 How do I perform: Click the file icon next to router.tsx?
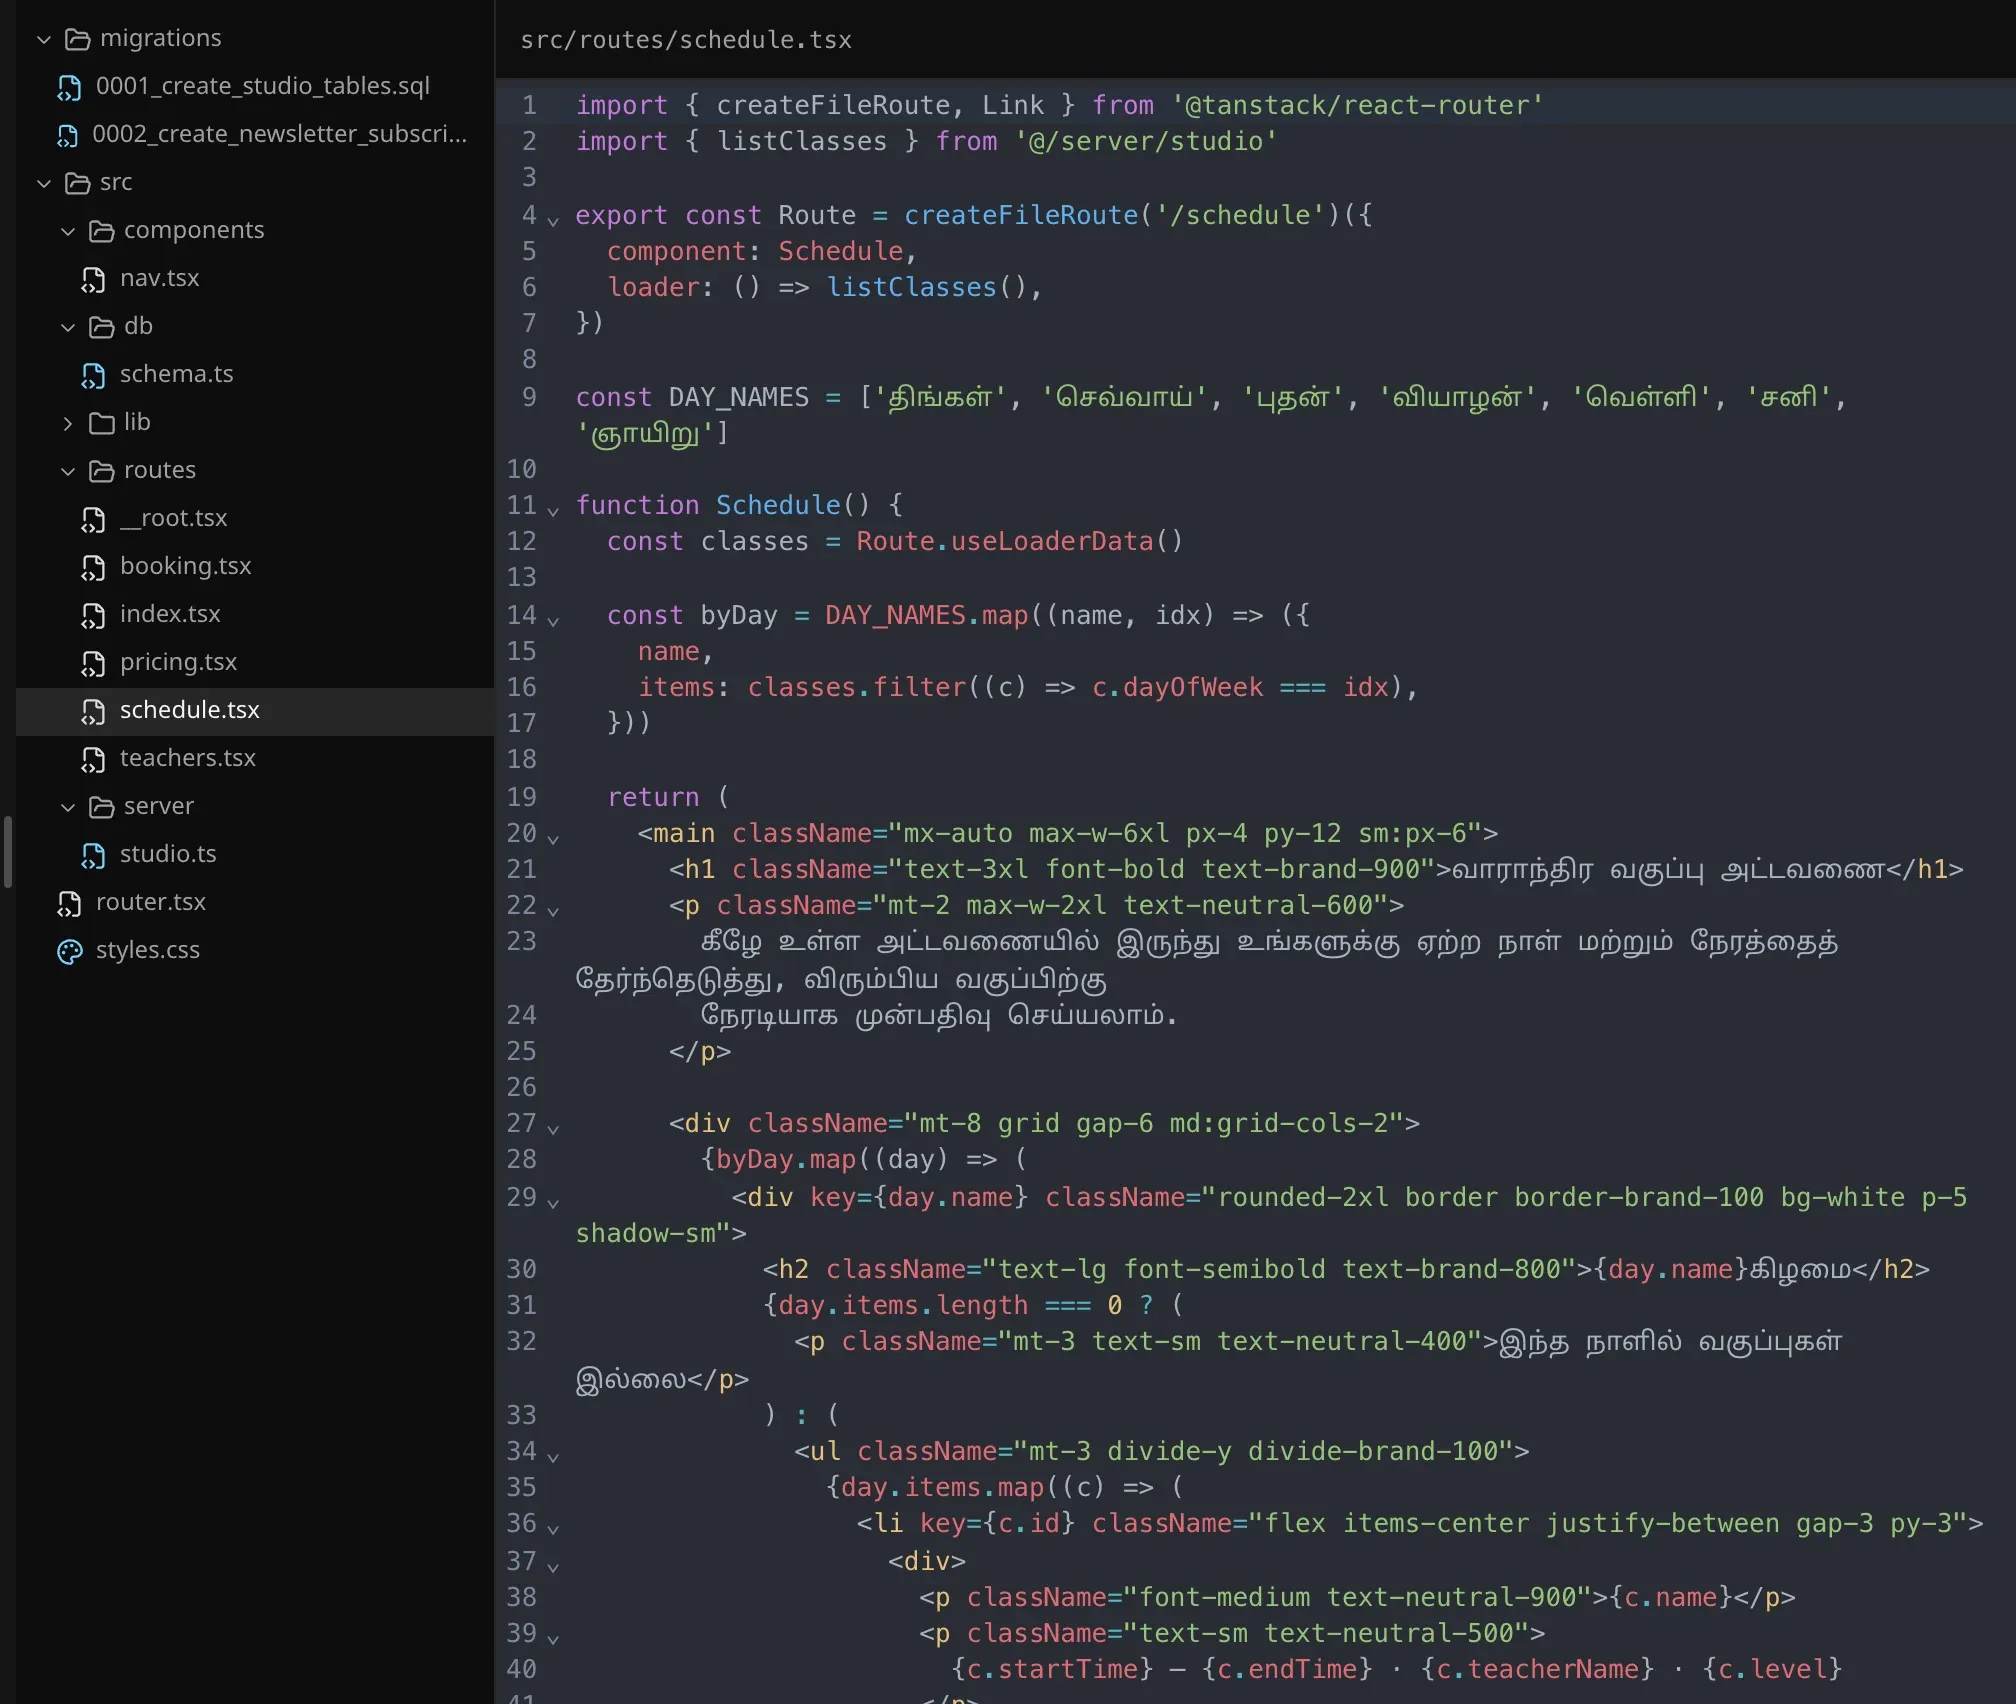click(x=69, y=903)
